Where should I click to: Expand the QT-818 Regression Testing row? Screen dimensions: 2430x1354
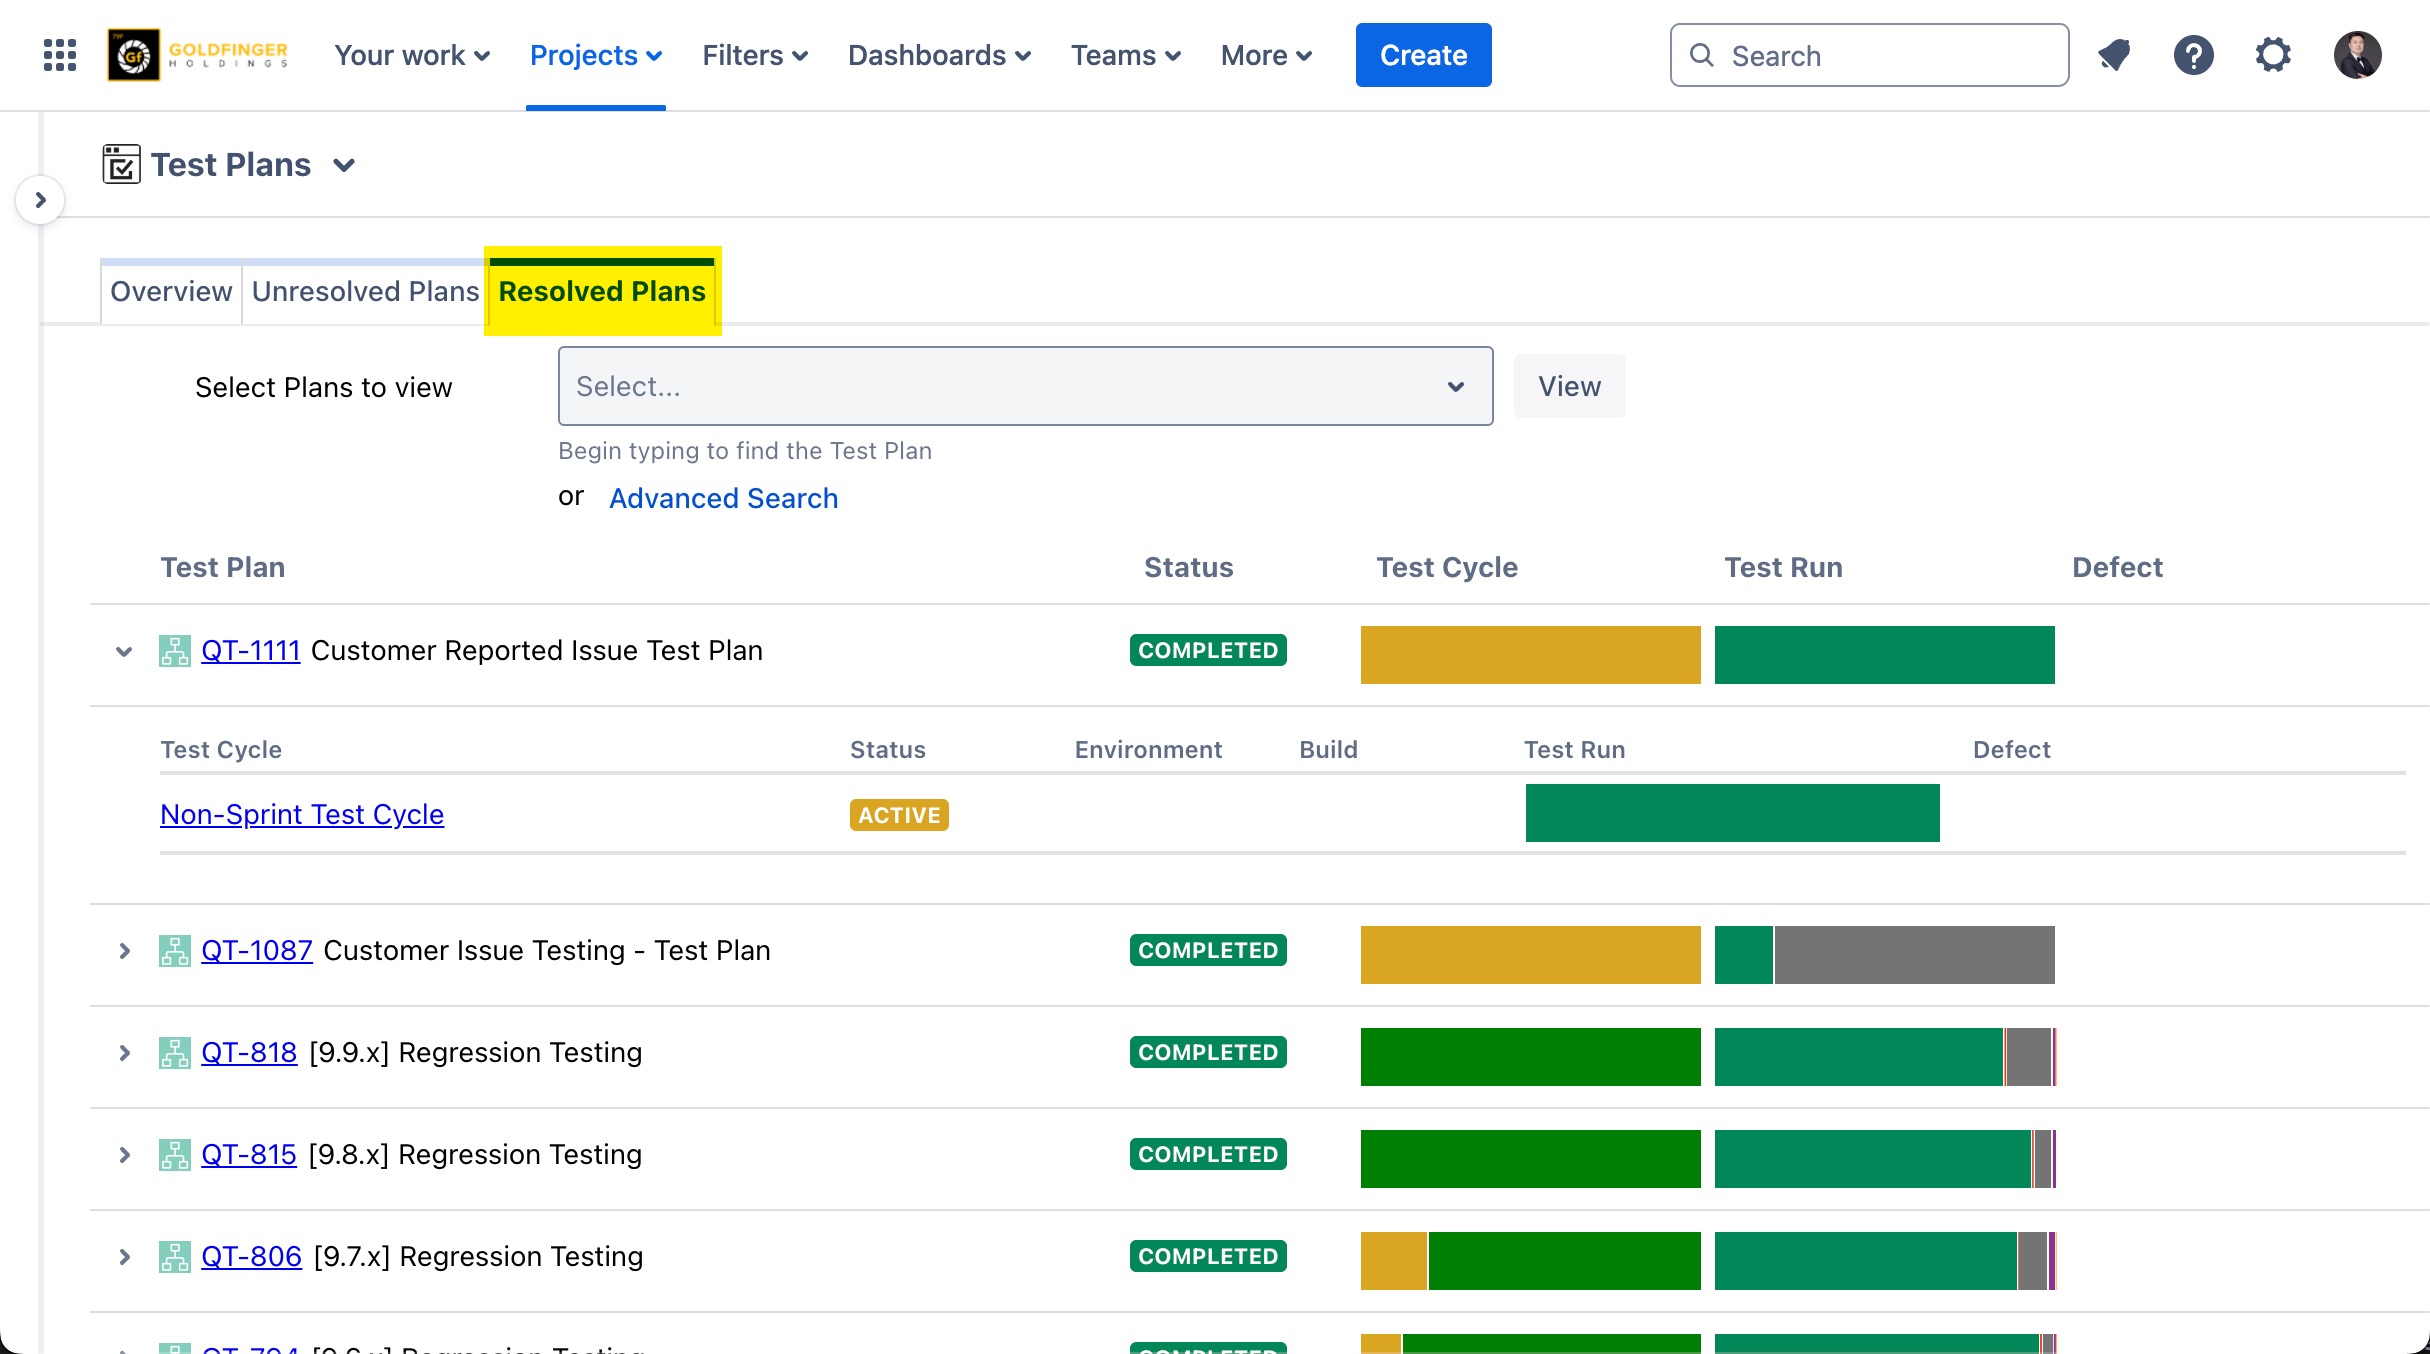pyautogui.click(x=124, y=1053)
